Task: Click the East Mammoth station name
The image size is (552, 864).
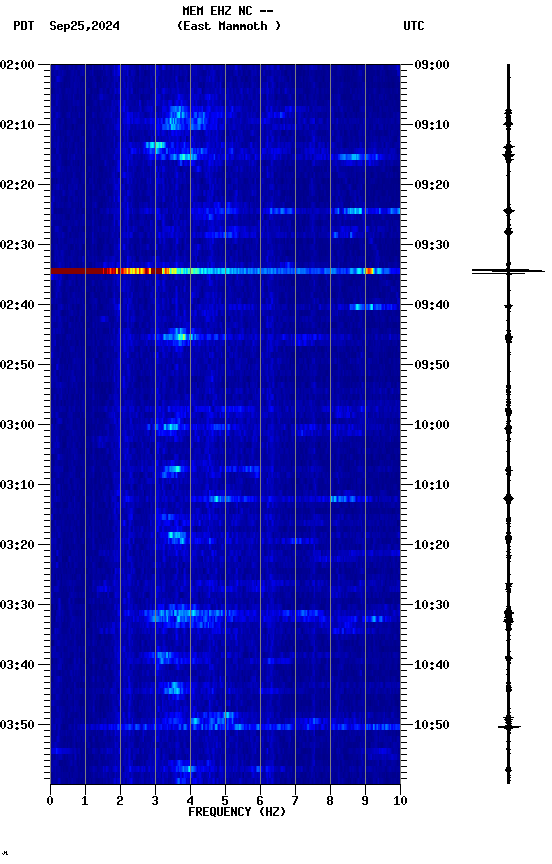Action: tap(229, 26)
